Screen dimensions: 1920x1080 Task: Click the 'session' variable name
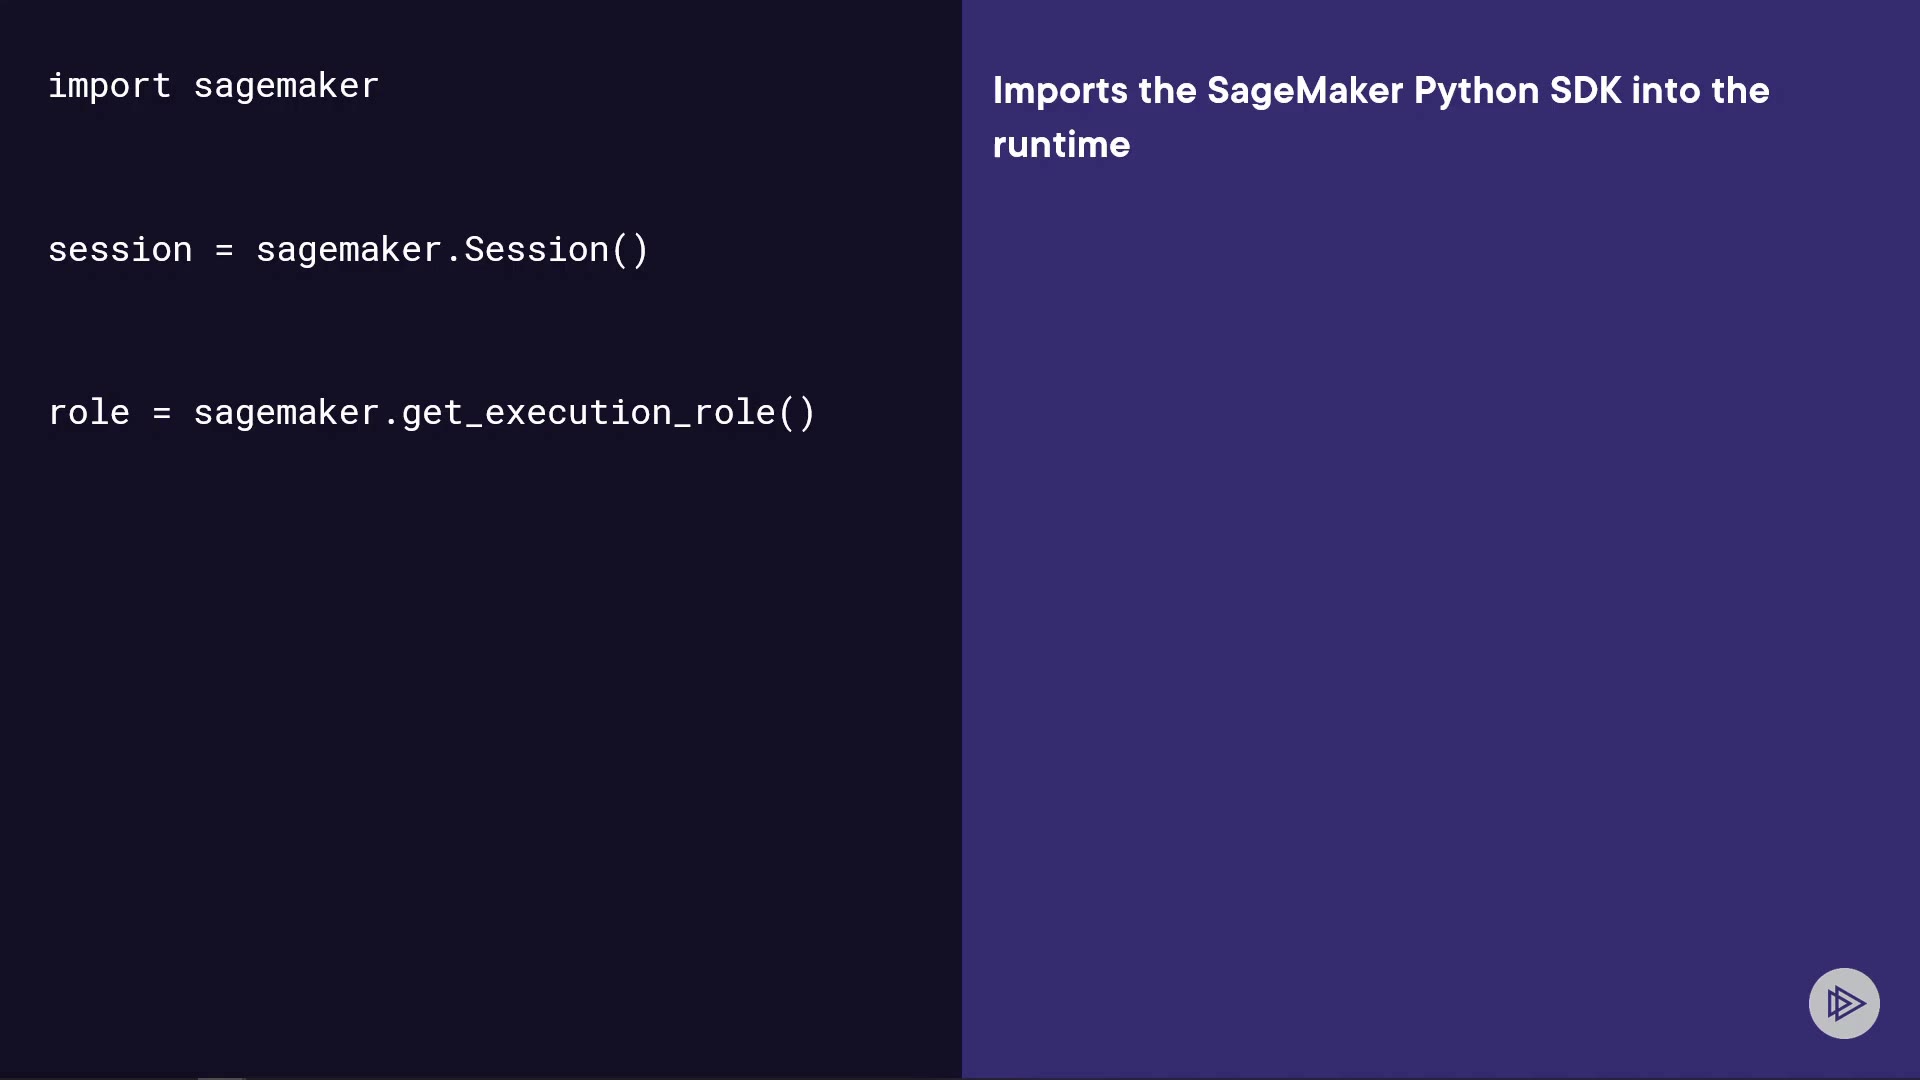(x=120, y=250)
